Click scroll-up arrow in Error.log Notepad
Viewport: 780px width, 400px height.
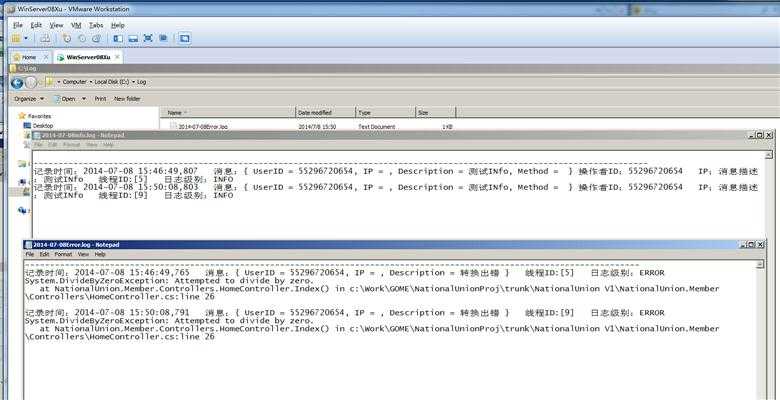pos(760,265)
